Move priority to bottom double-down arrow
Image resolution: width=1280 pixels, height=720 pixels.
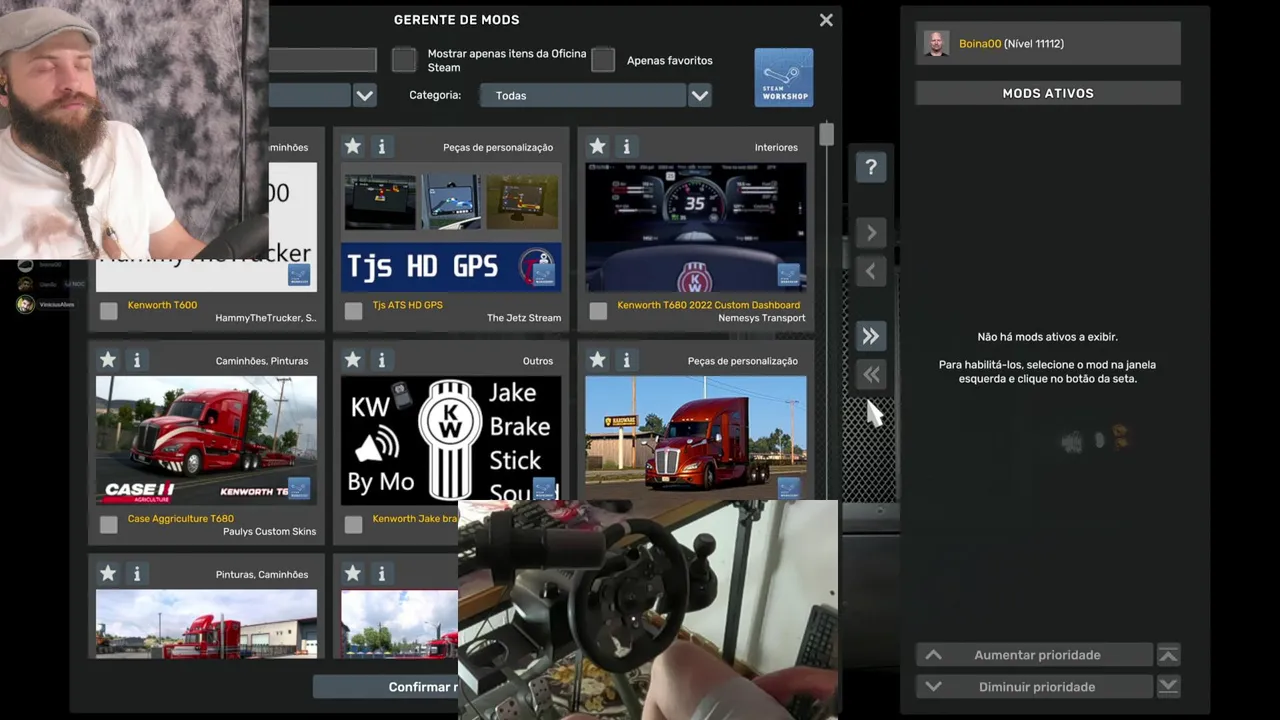pyautogui.click(x=1168, y=687)
